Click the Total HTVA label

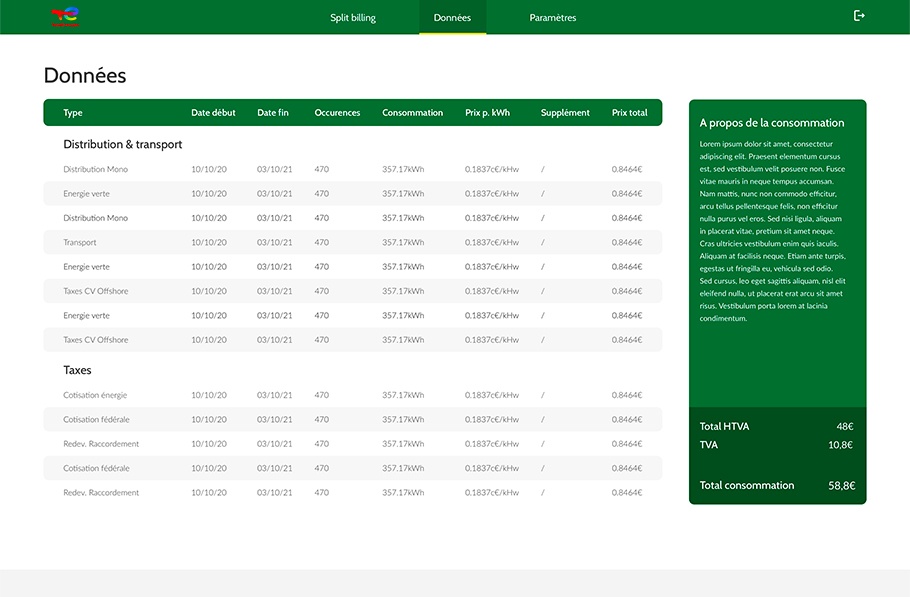[724, 427]
